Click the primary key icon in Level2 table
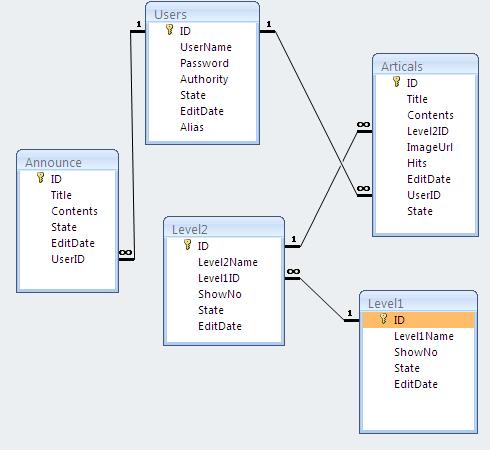 (x=188, y=245)
